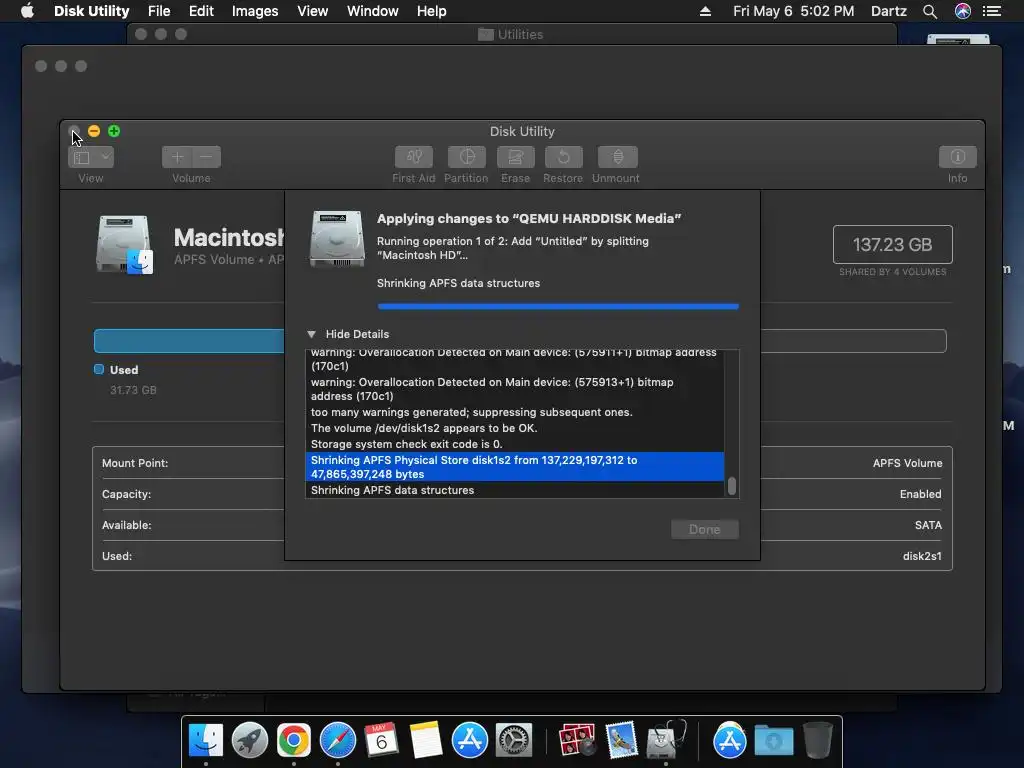Select the highlighted Shrinking APFS Physical Store line
Screen dimensions: 1024x768
click(x=515, y=467)
